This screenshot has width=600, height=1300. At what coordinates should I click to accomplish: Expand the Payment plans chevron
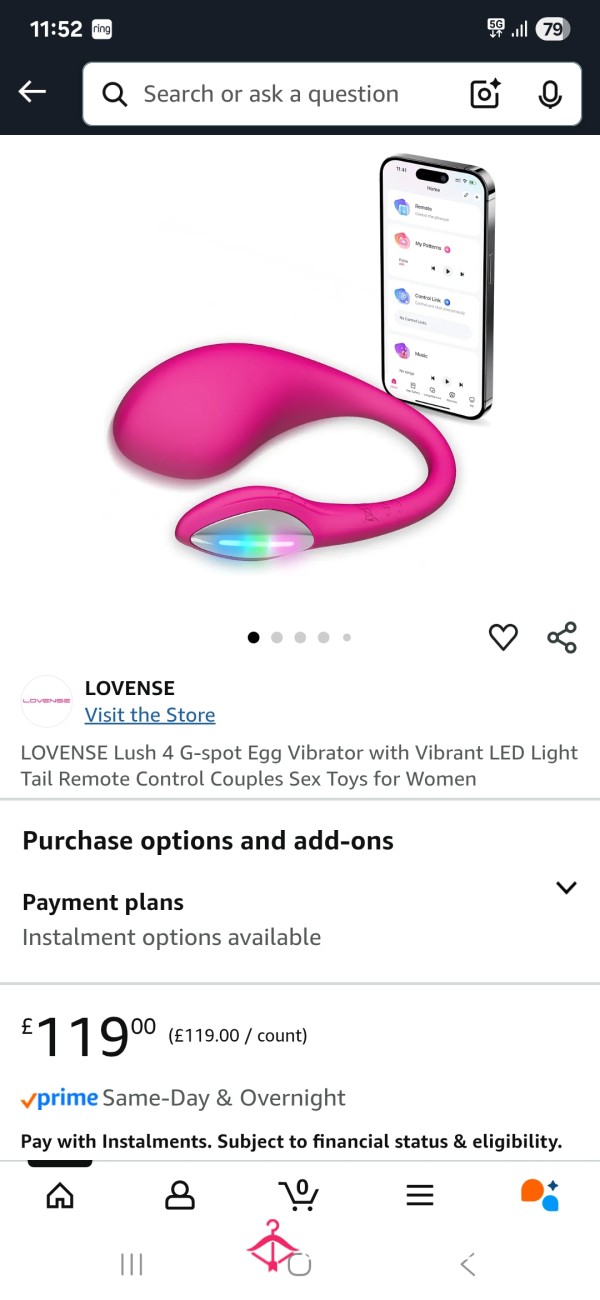coord(566,887)
